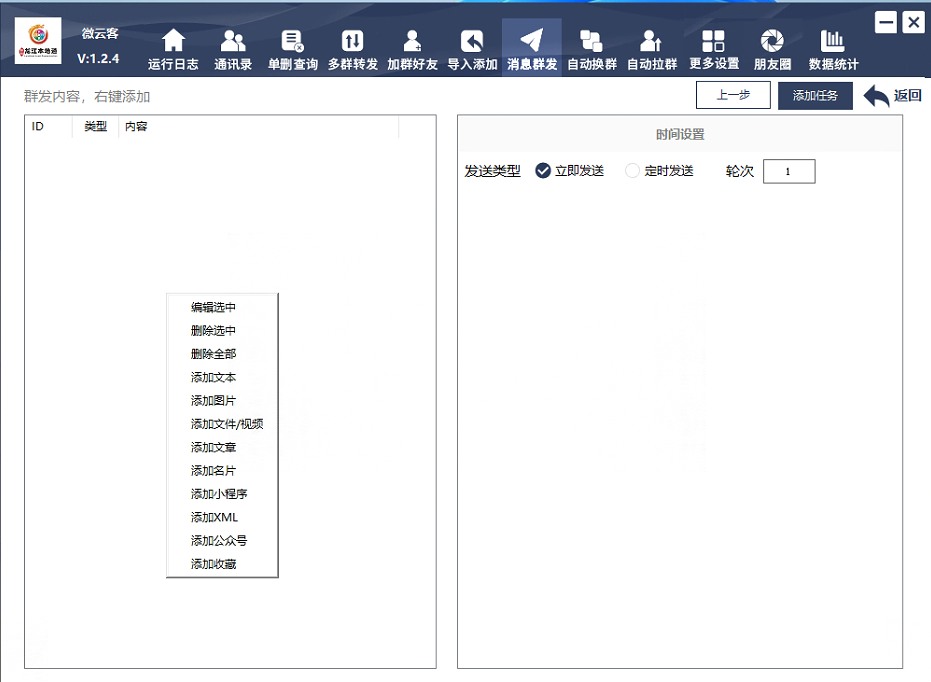Click the 轮次 number input field
Screen dimensions: 931x682
(788, 172)
